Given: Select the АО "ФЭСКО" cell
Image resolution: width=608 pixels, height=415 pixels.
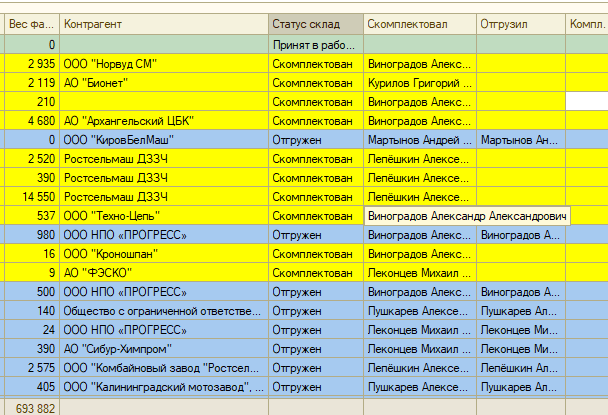Looking at the screenshot, I should [164, 273].
